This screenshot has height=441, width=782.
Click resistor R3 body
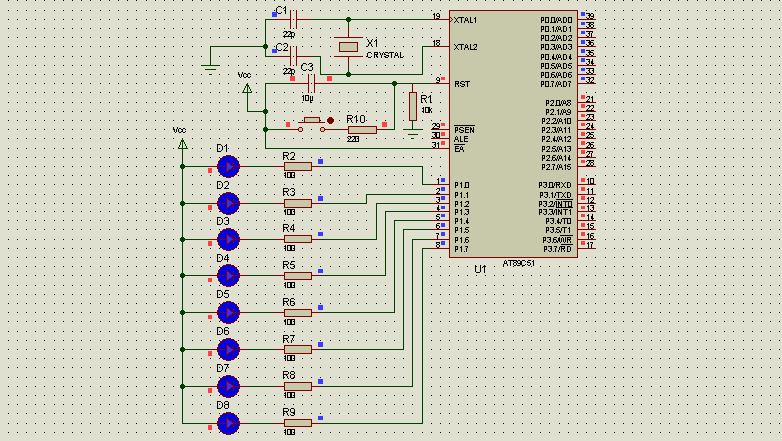298,204
